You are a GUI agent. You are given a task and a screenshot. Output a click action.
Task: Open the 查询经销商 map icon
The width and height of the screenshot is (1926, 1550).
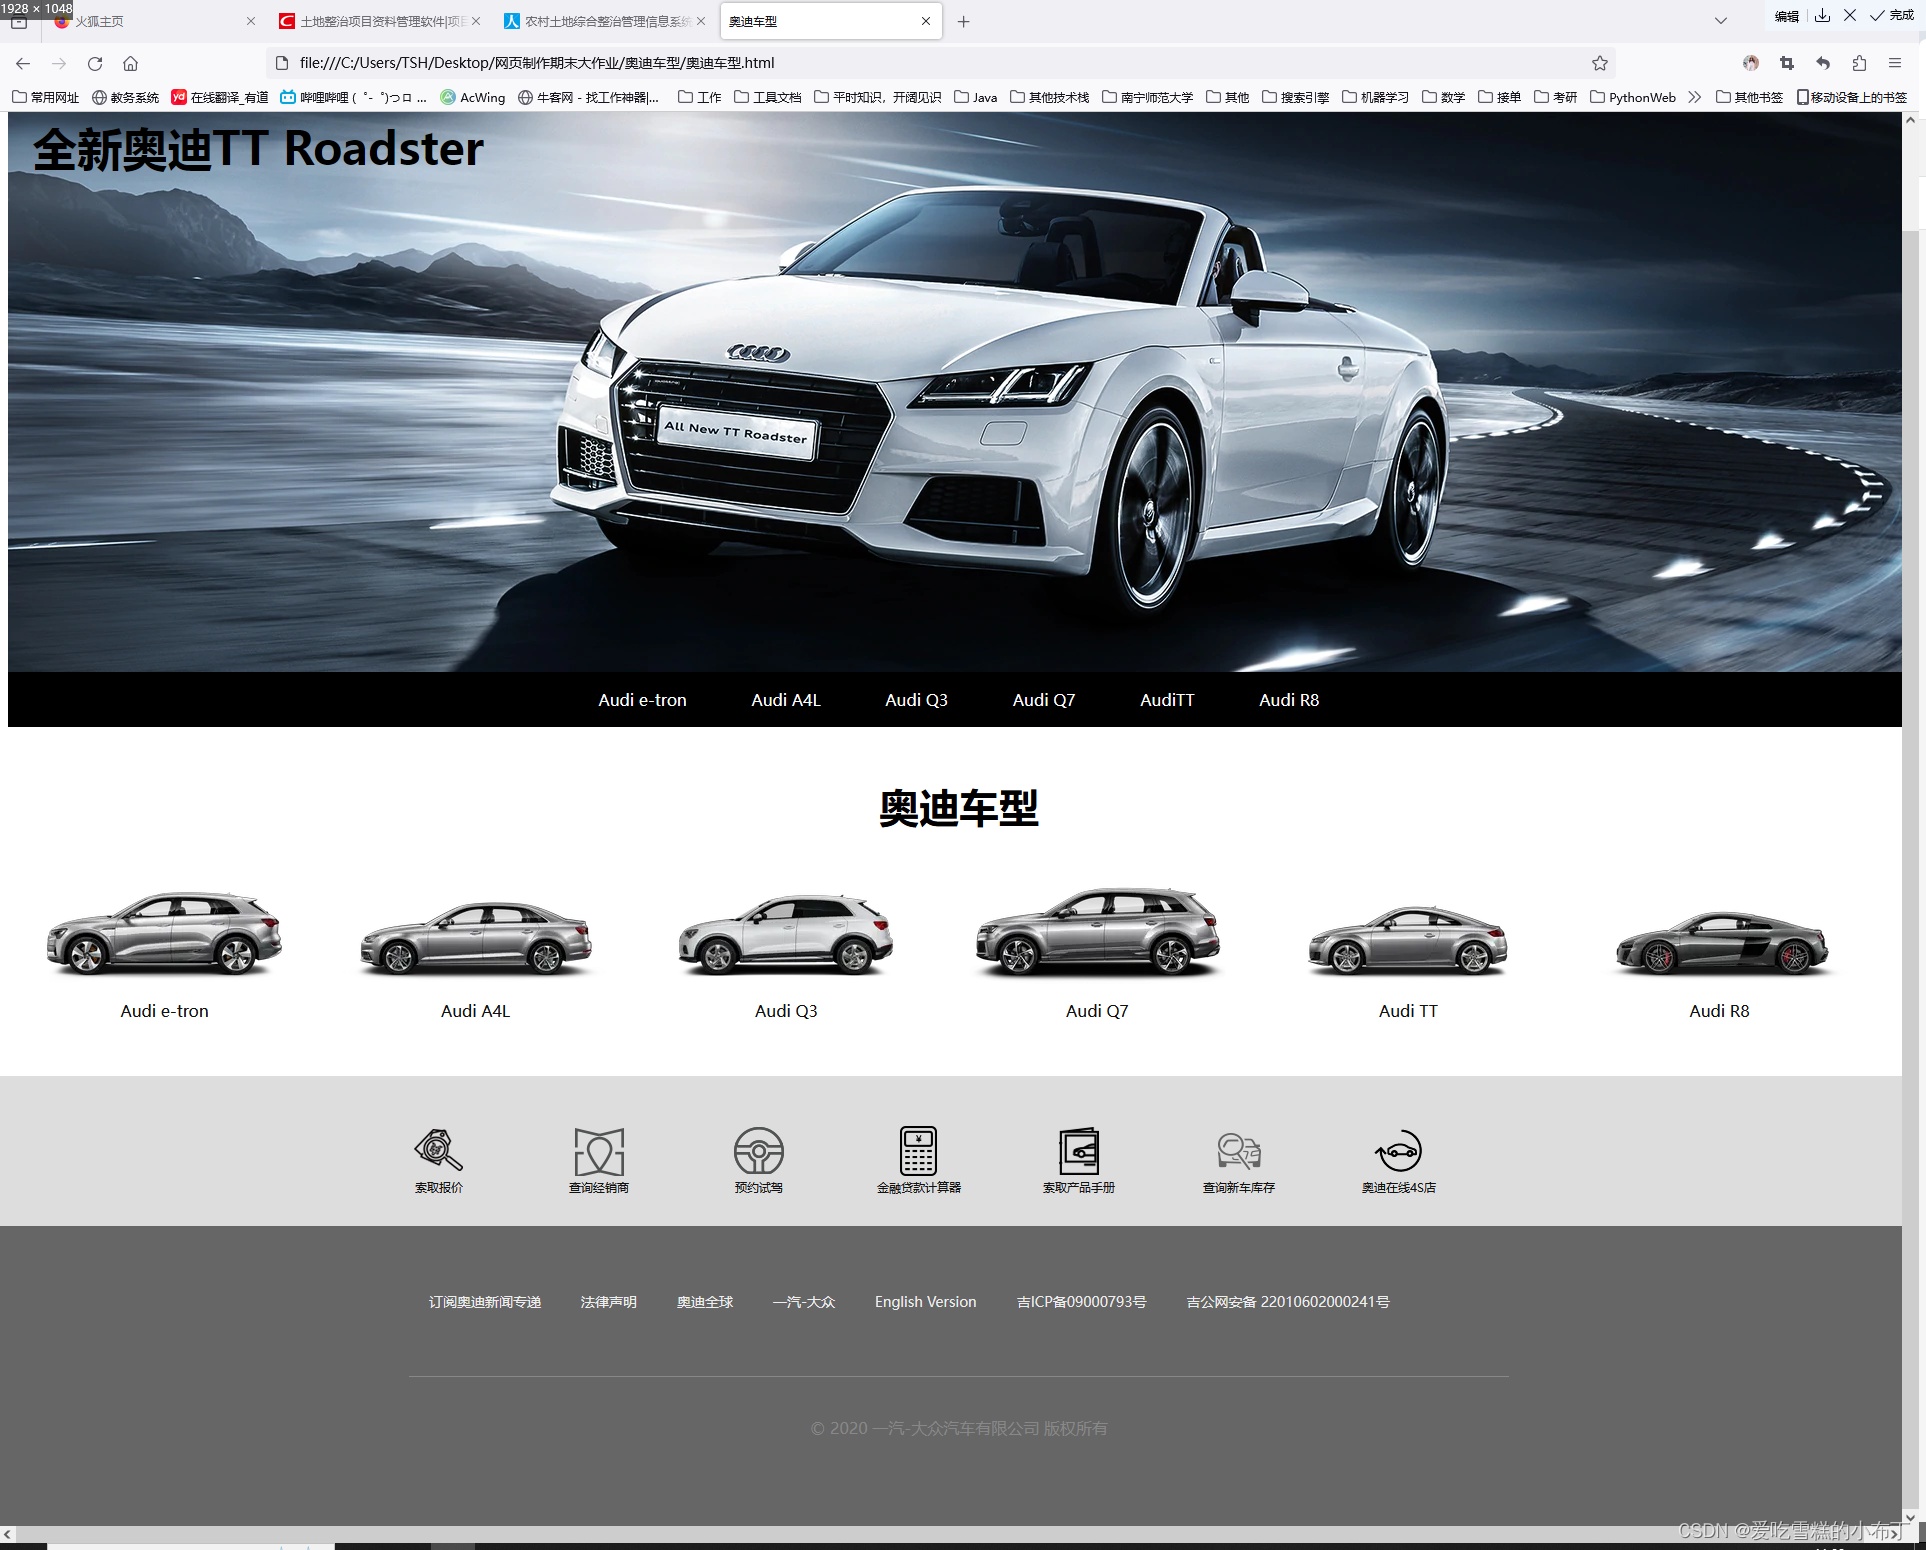[598, 1151]
